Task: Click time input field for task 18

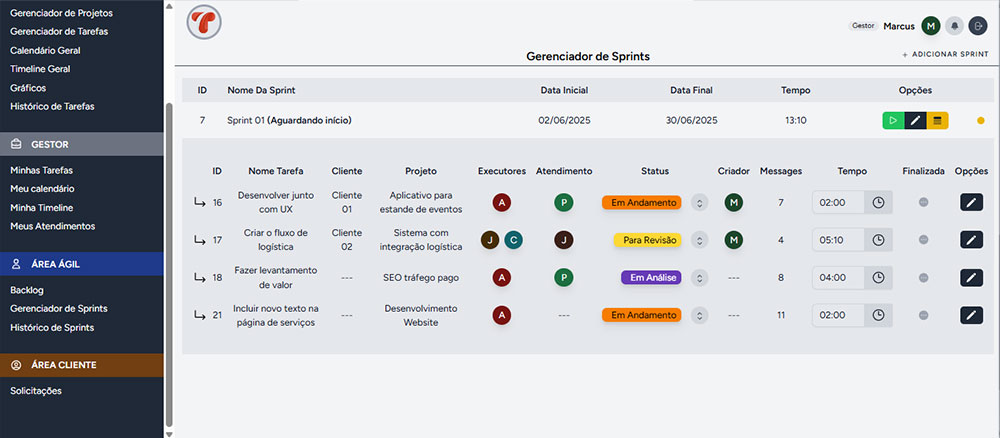Action: click(838, 277)
